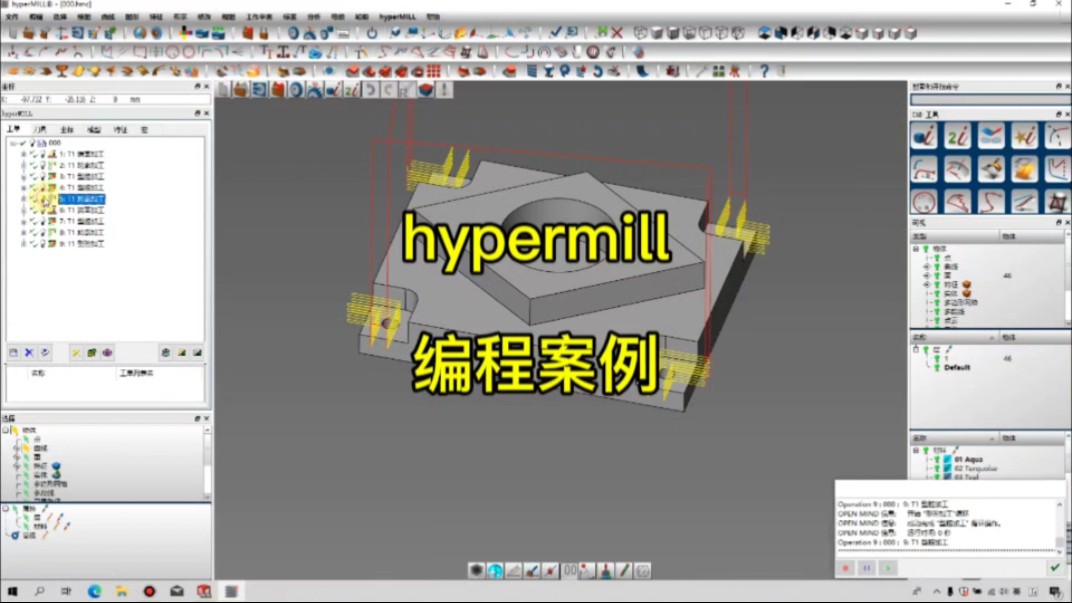The width and height of the screenshot is (1072, 603).
Task: Expand the 000 job root node
Action: point(13,143)
